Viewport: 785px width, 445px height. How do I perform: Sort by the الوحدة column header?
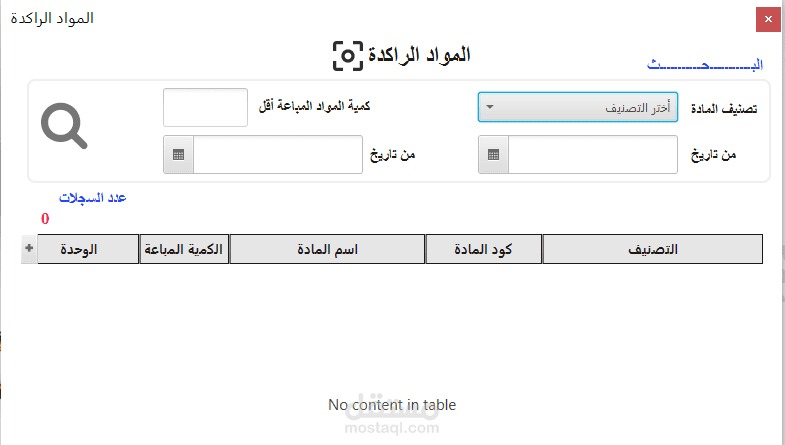pos(88,249)
